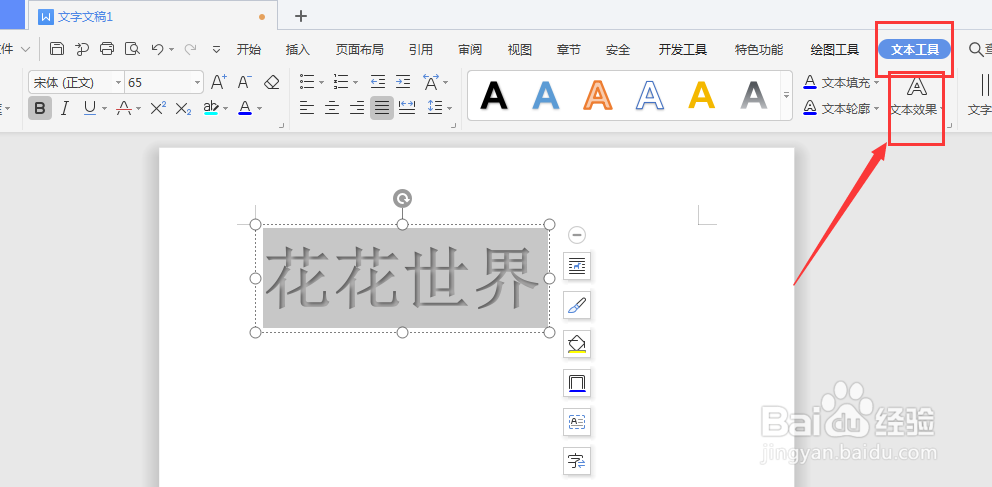Select the 文本工具 tab
The width and height of the screenshot is (992, 487).
point(915,49)
